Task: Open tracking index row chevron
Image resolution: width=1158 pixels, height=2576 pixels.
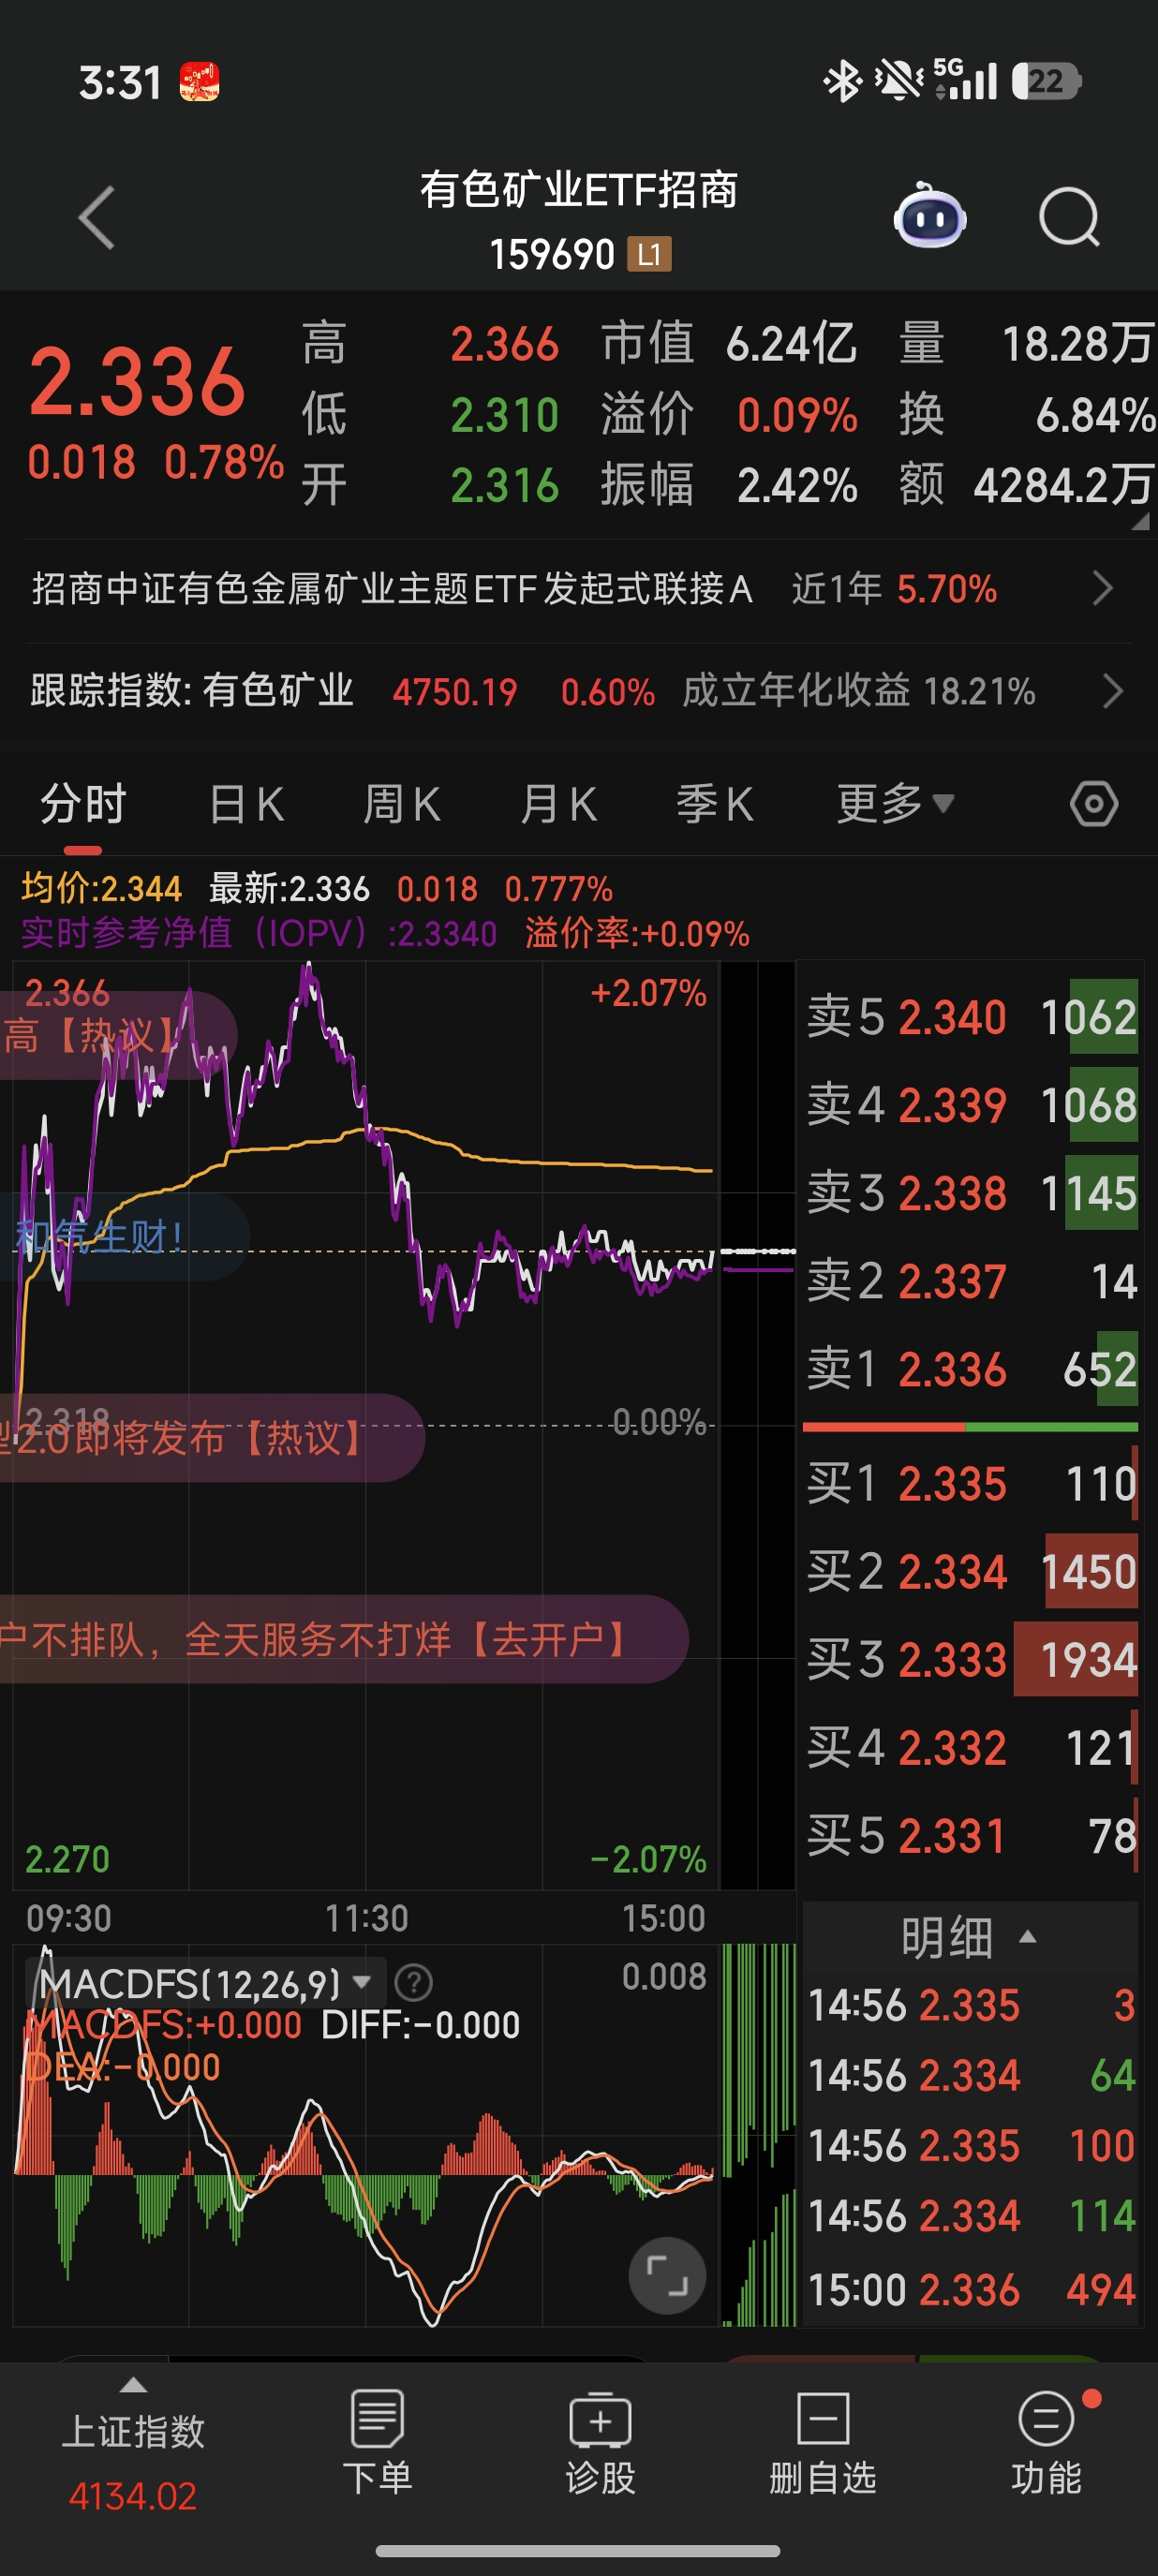Action: click(x=1112, y=691)
